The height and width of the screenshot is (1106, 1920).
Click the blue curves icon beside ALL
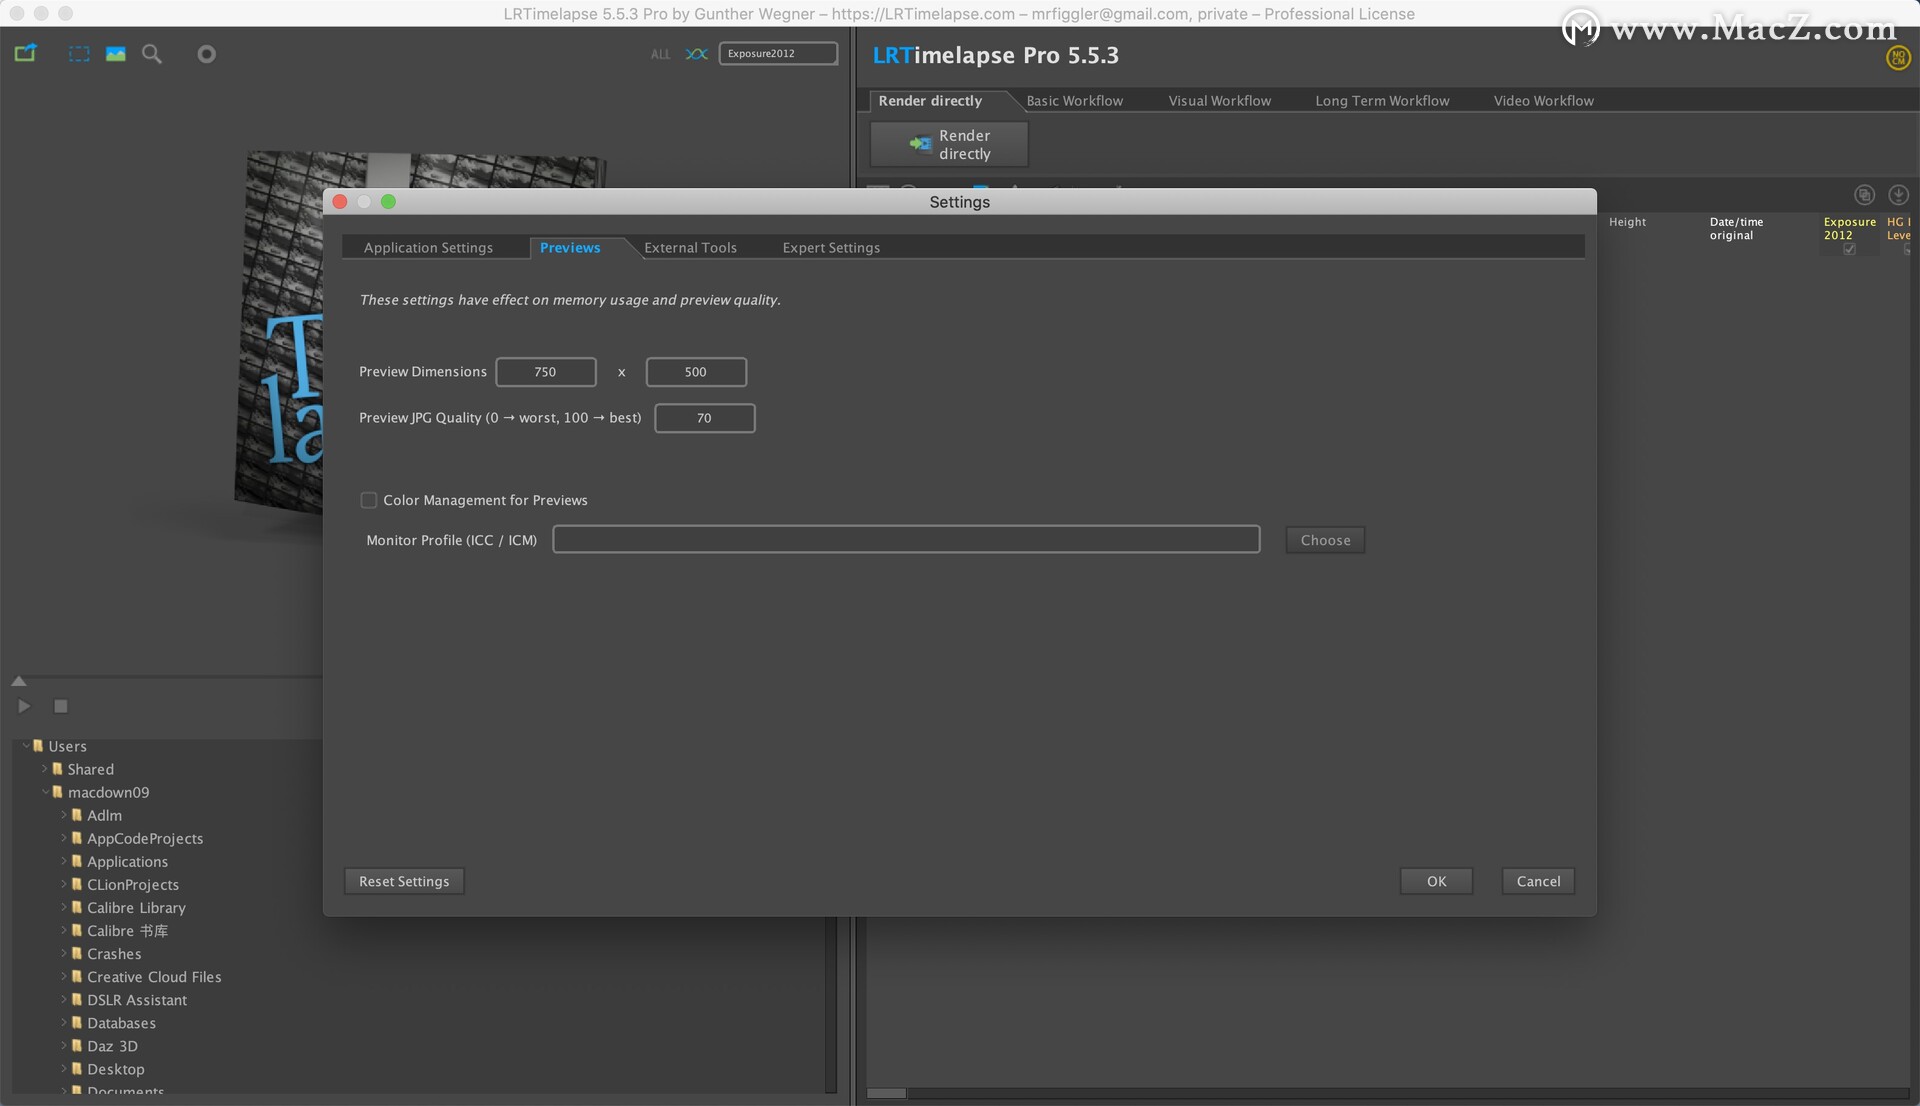696,54
